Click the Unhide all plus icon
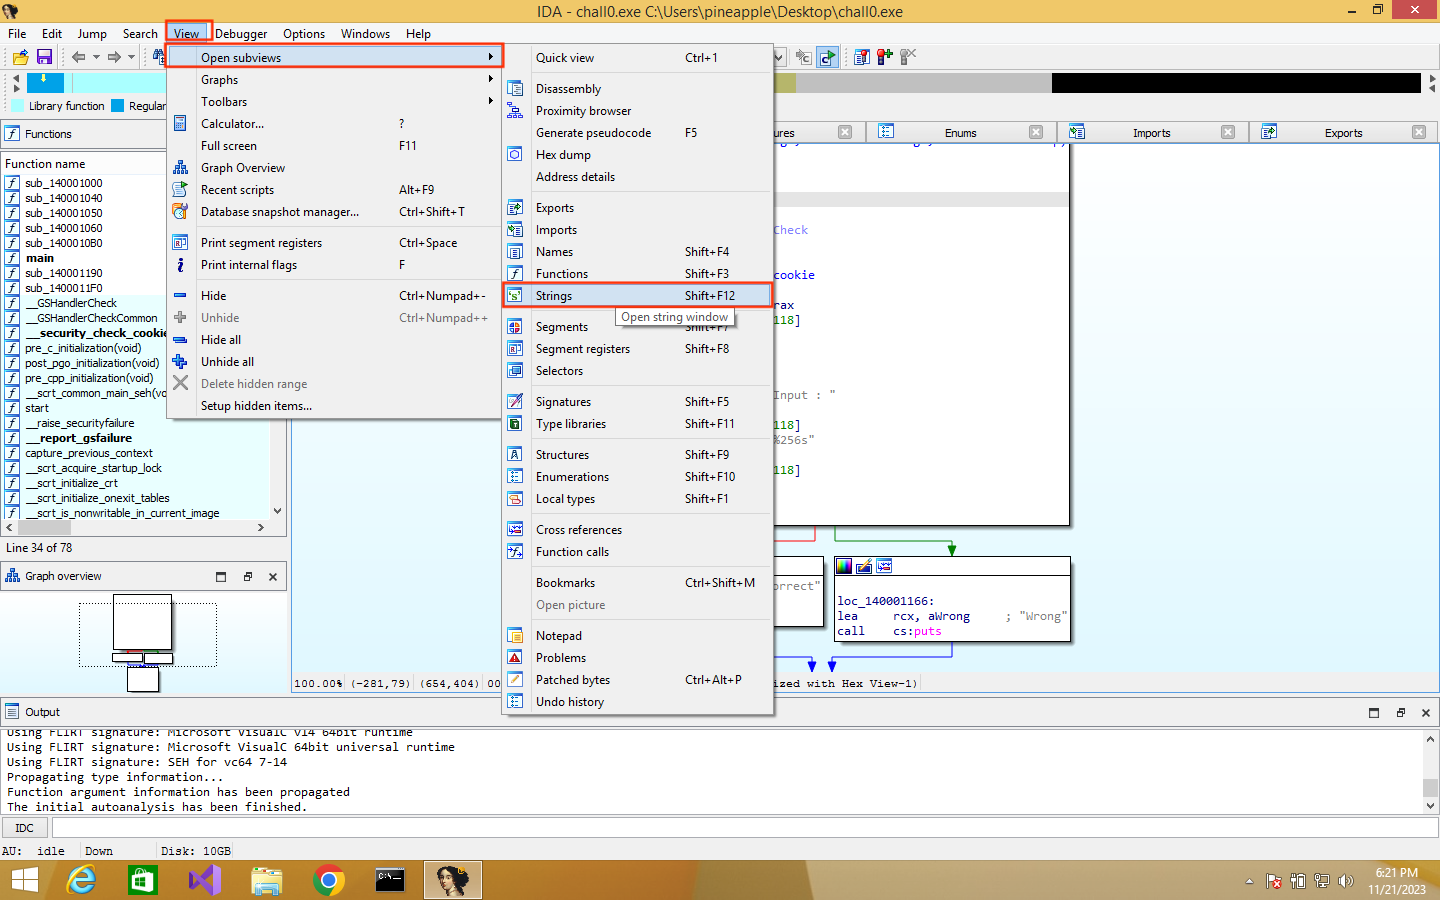The image size is (1440, 900). pyautogui.click(x=180, y=361)
